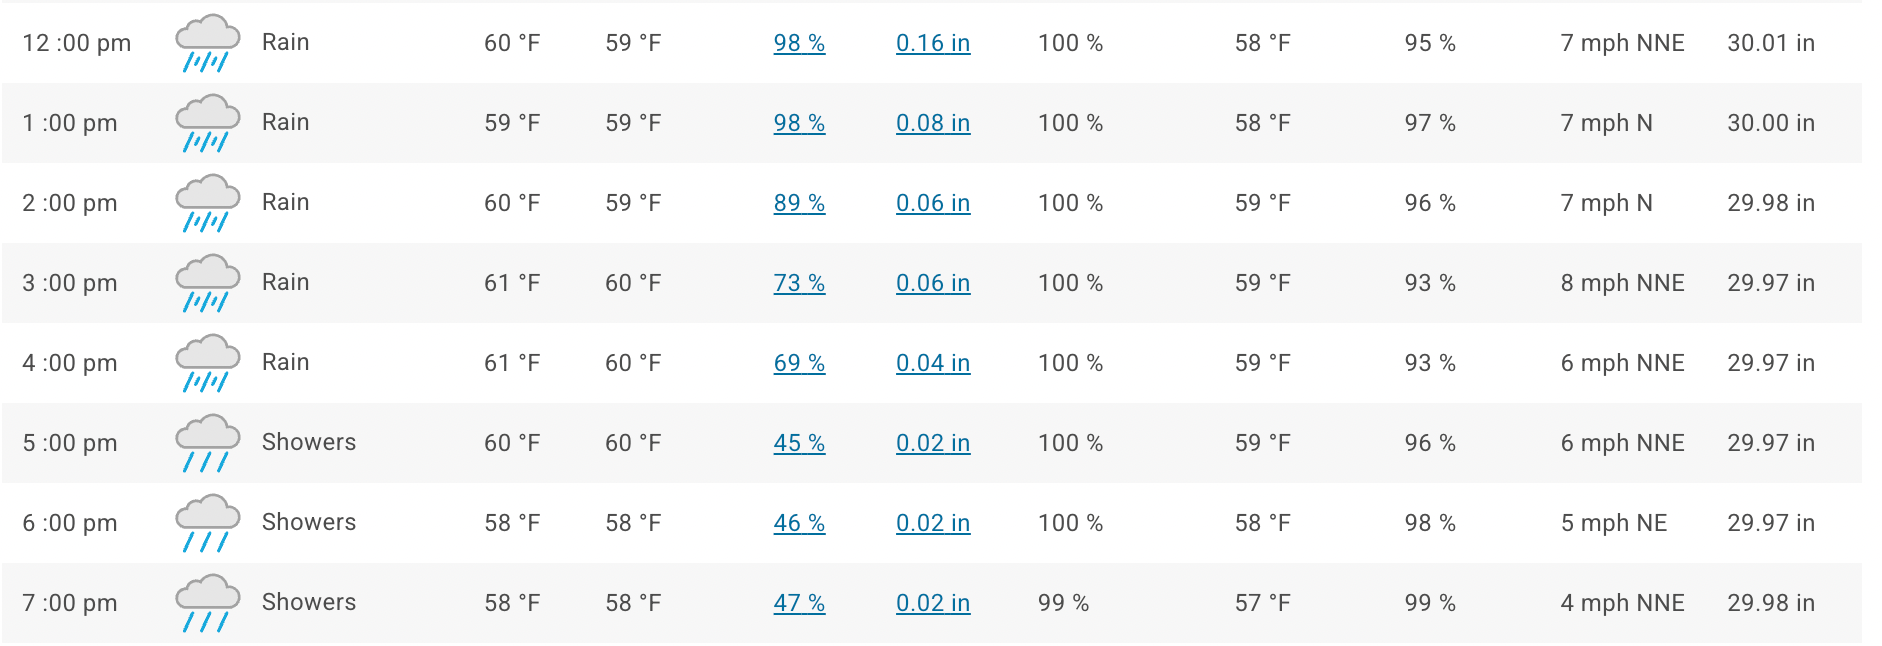1882x646 pixels.
Task: Click the 30.00 in pressure value
Action: [1770, 123]
